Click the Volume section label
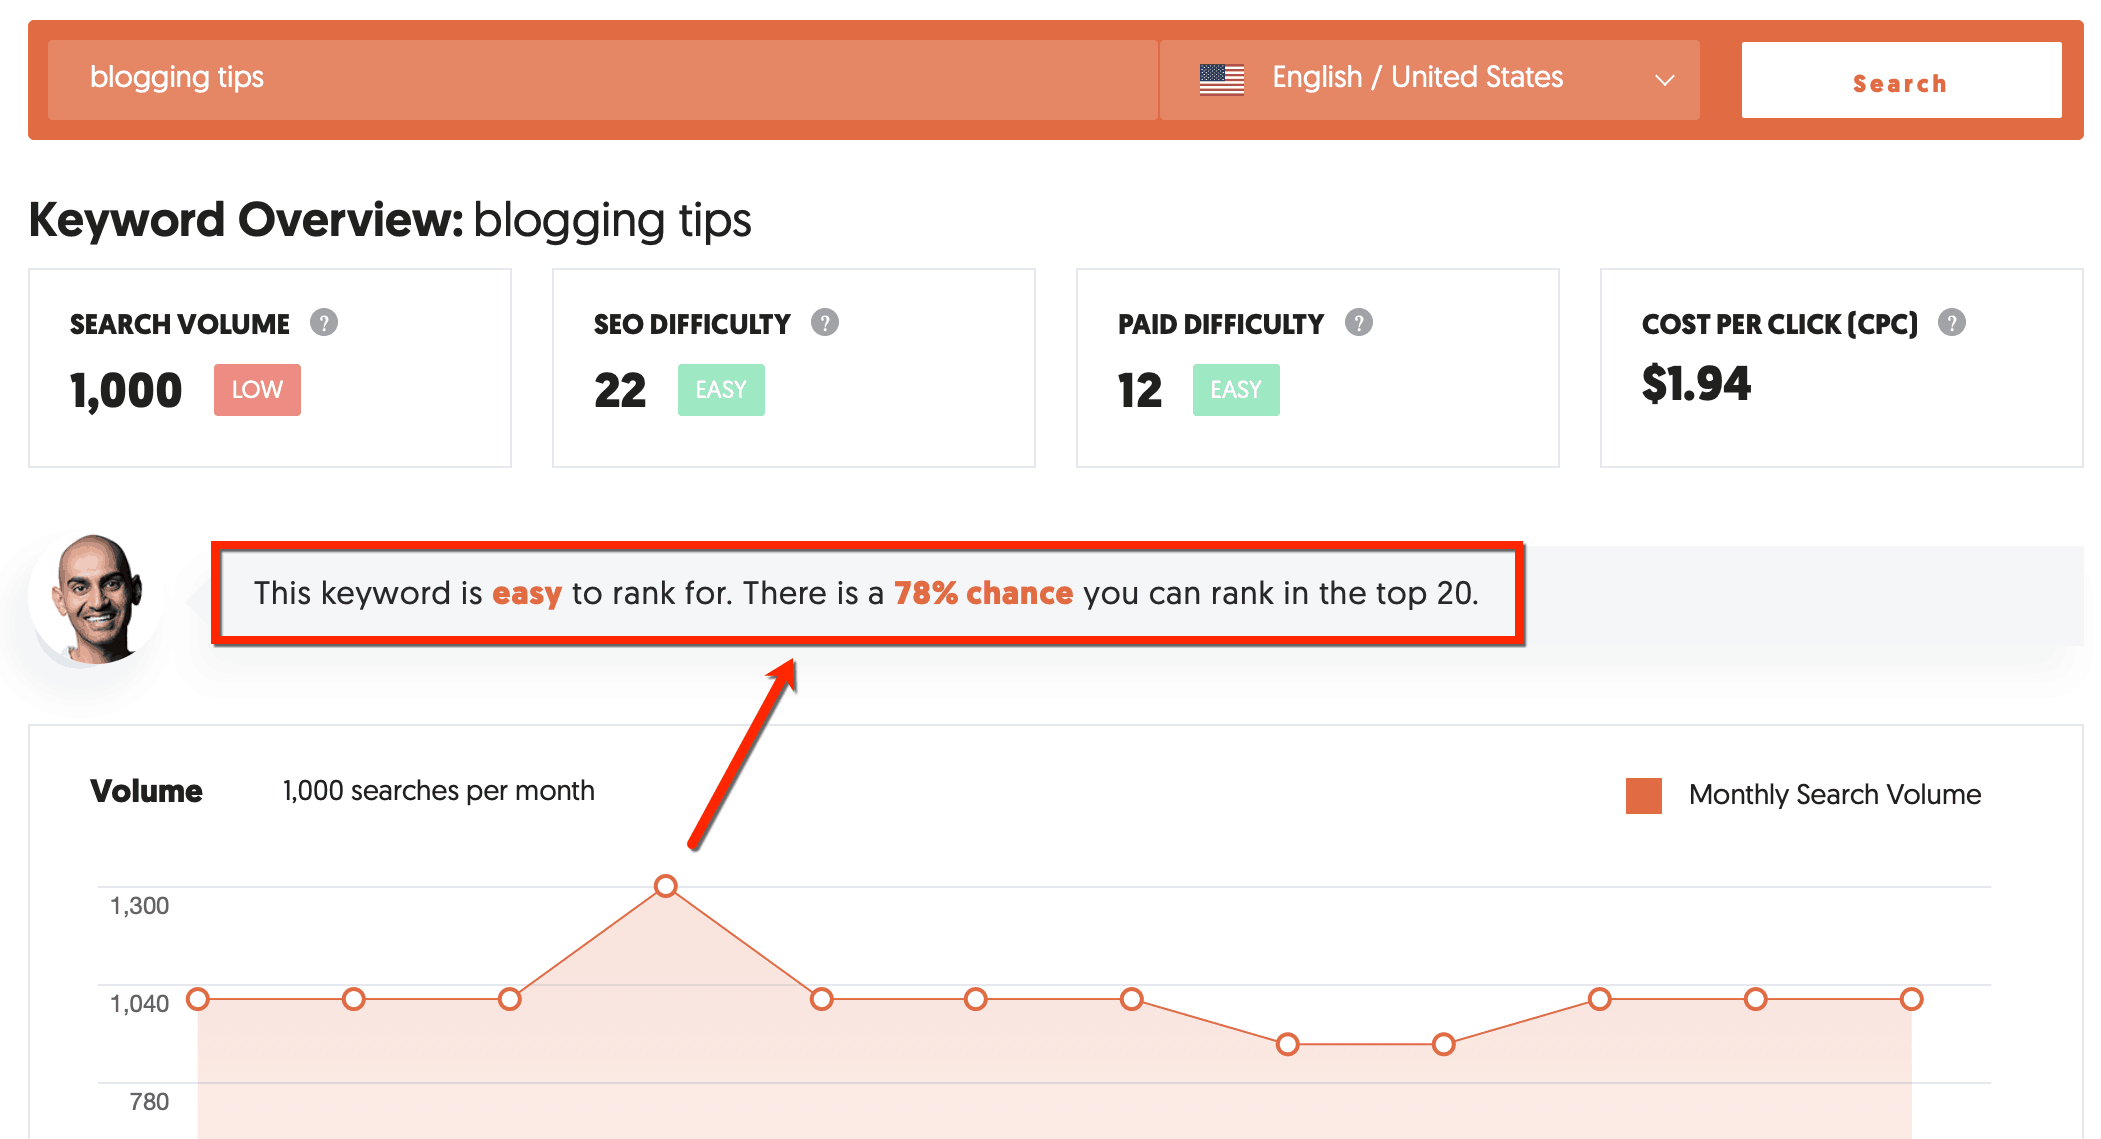The height and width of the screenshot is (1139, 2101). [x=146, y=791]
